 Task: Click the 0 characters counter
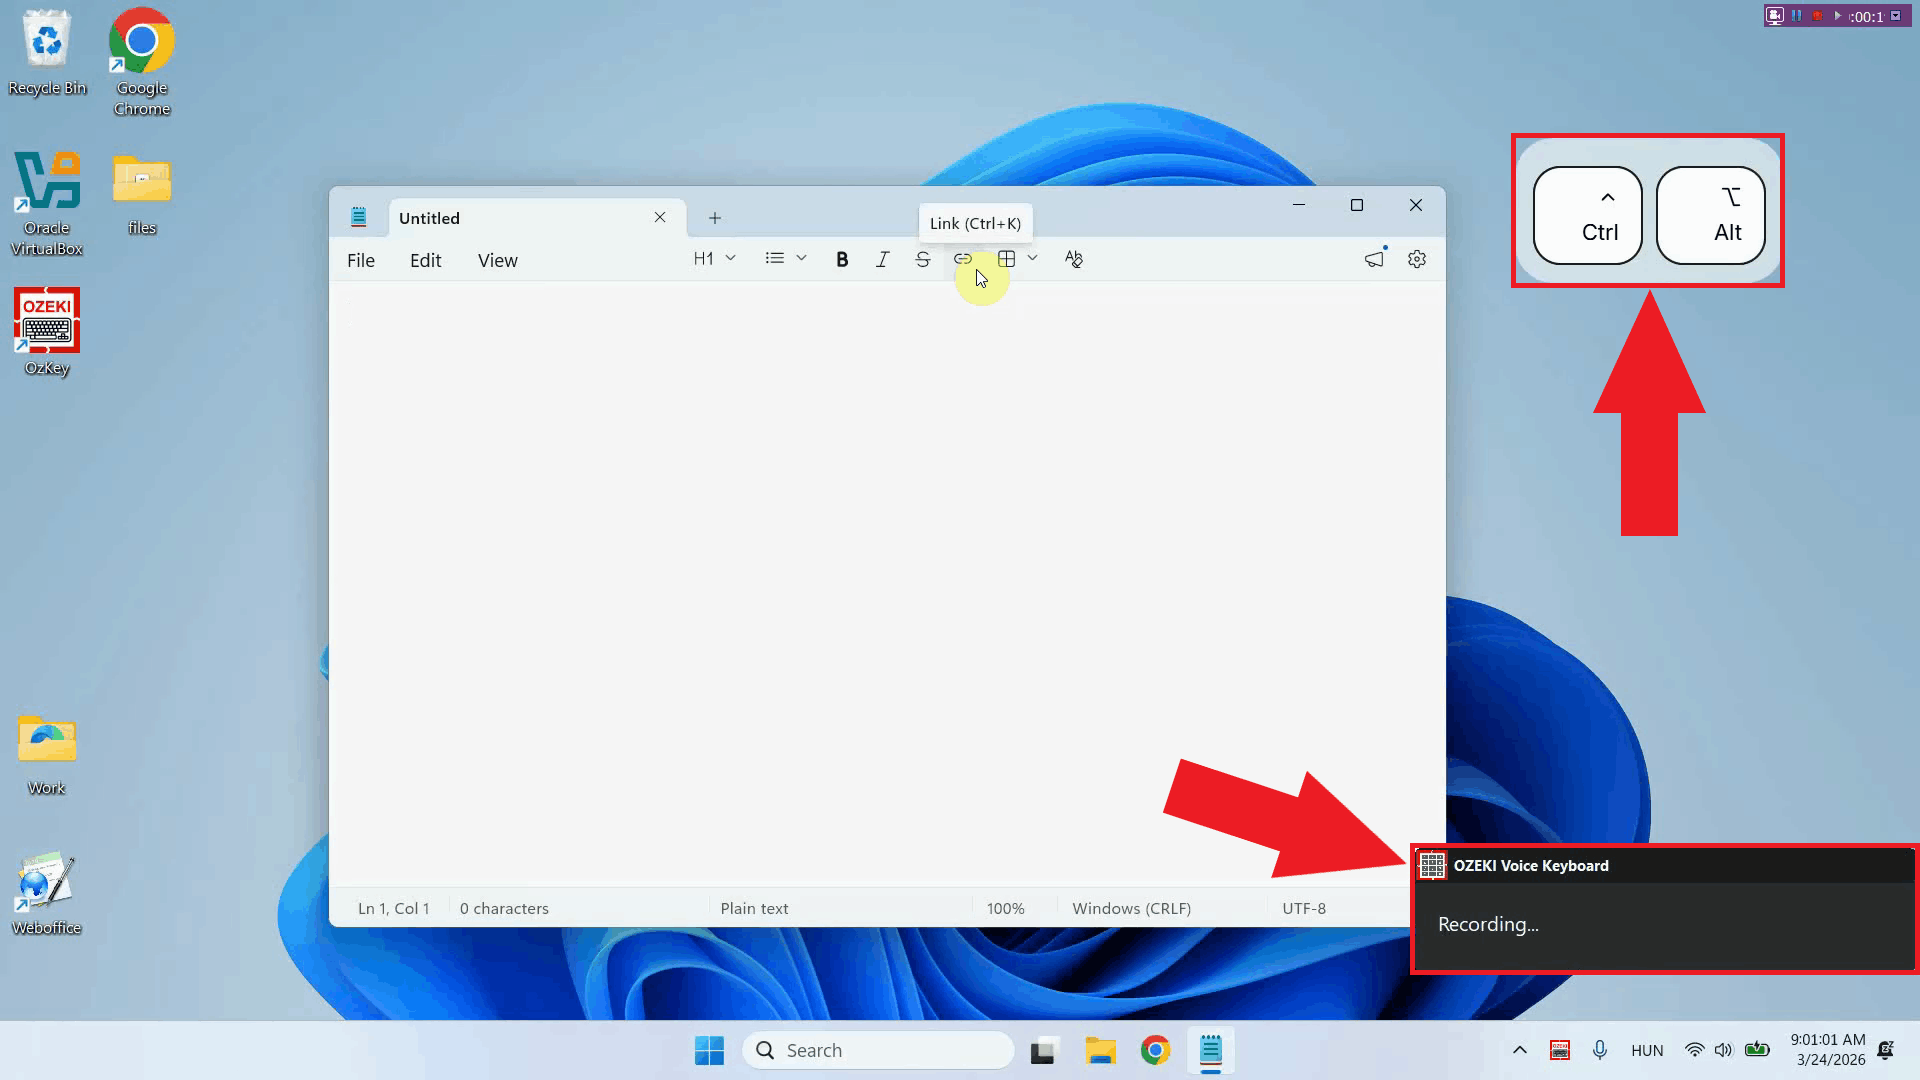pyautogui.click(x=504, y=908)
